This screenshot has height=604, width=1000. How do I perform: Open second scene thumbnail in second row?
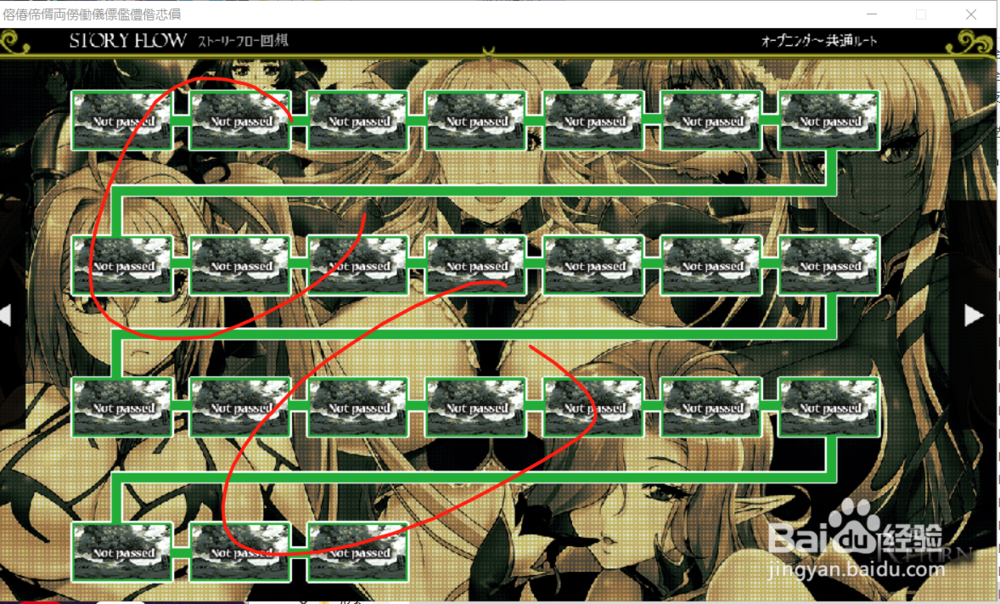tap(240, 265)
